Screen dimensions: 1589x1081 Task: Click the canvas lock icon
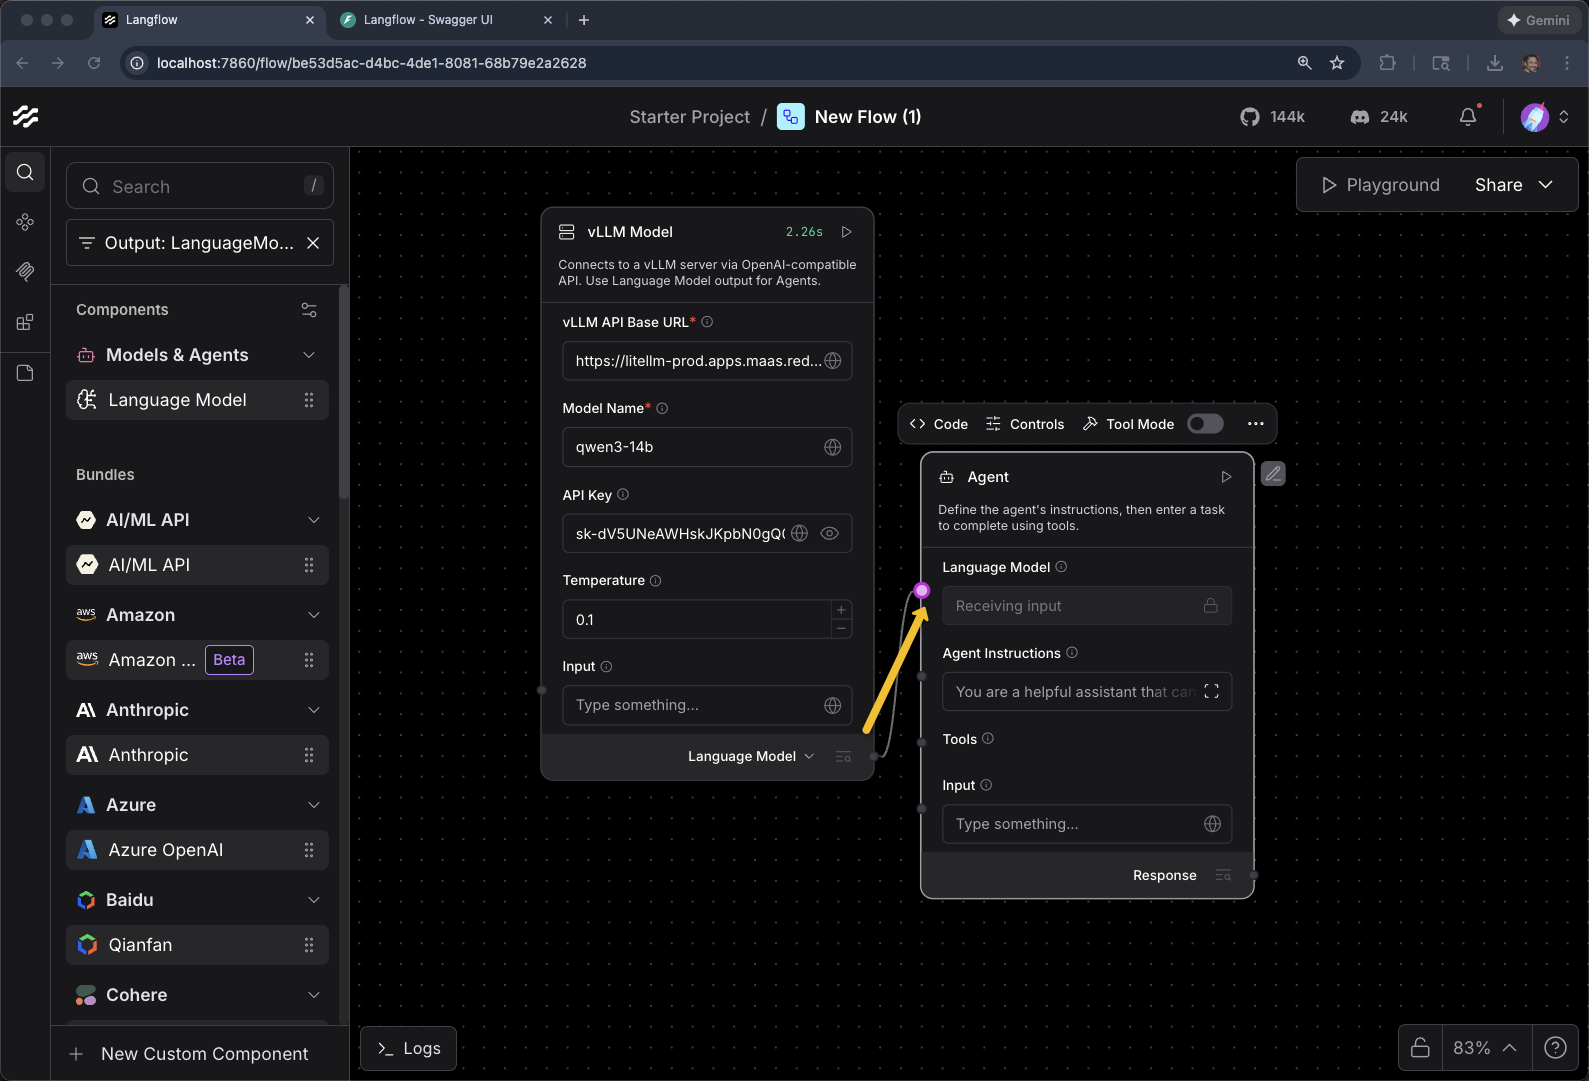[x=1420, y=1047]
